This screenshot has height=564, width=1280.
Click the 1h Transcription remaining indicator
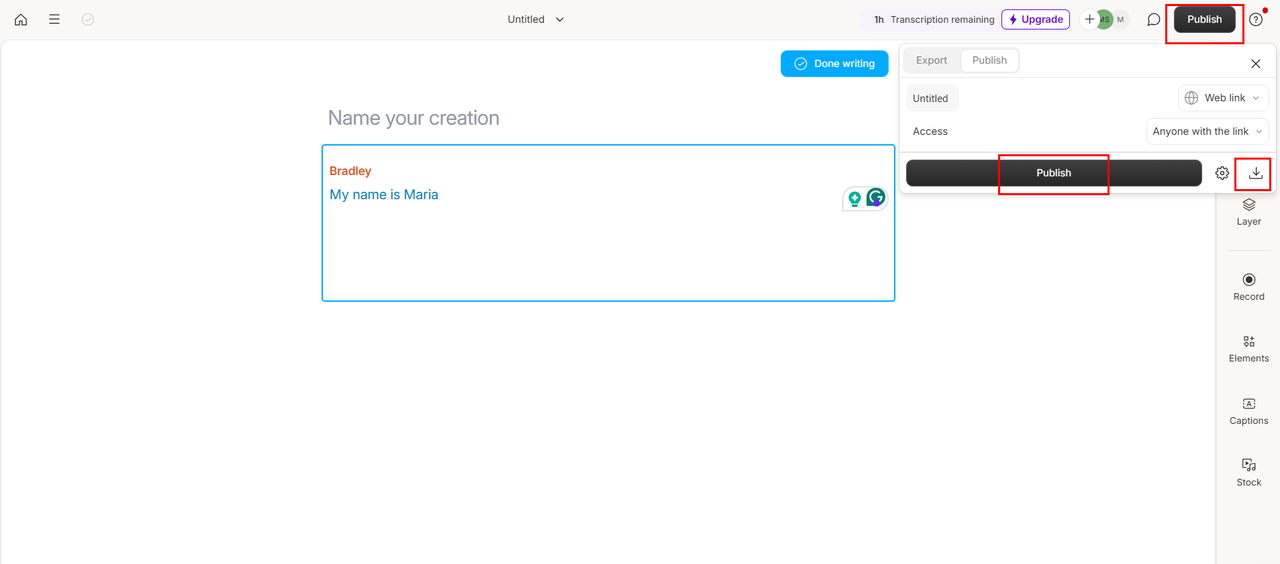[x=934, y=19]
